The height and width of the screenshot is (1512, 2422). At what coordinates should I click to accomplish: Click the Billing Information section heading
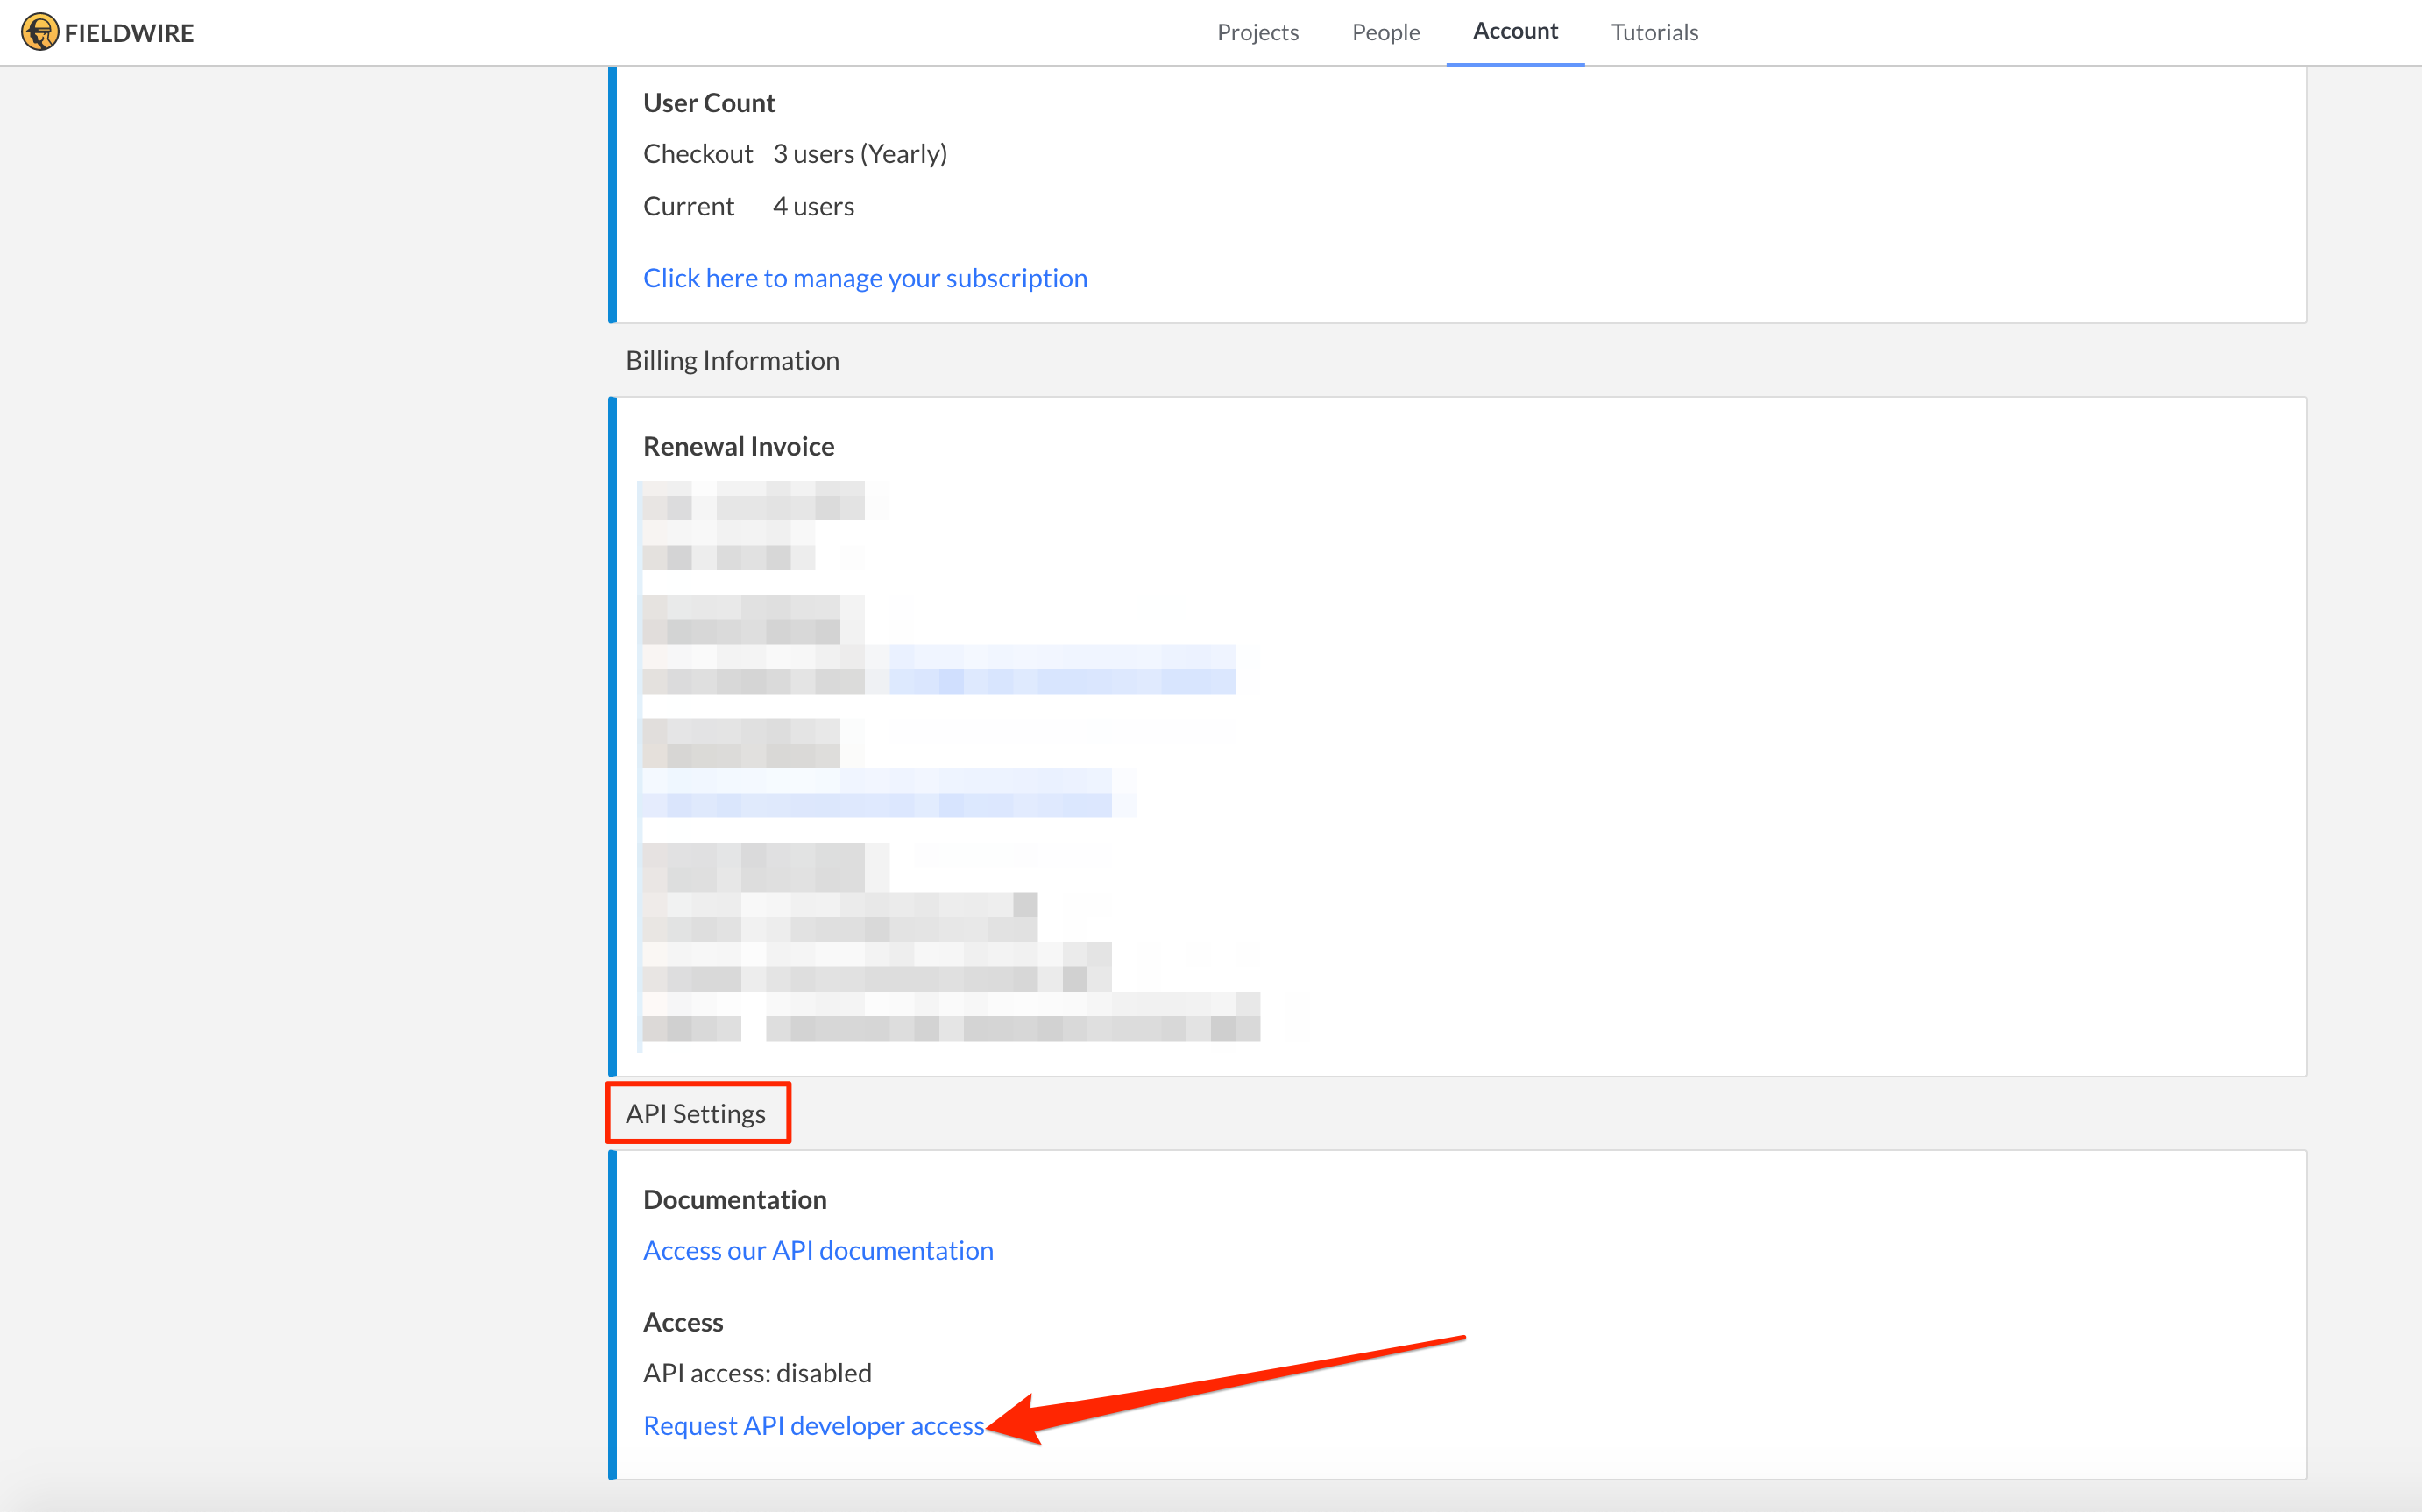(732, 360)
